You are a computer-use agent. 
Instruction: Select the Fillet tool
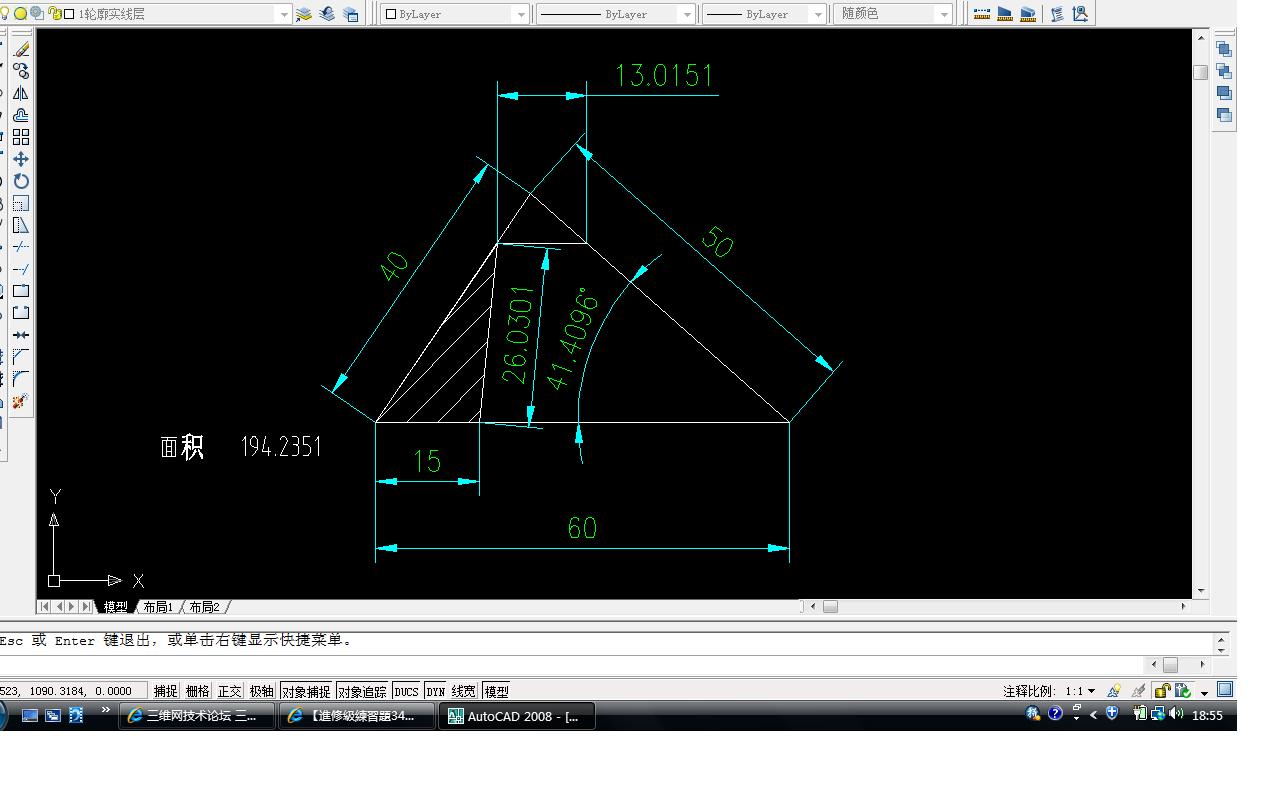pyautogui.click(x=21, y=379)
